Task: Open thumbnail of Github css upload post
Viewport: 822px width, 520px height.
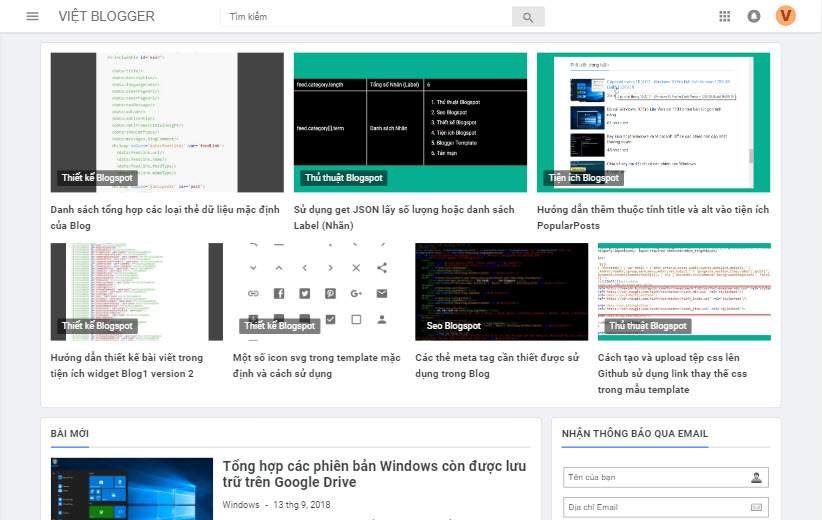Action: (684, 291)
